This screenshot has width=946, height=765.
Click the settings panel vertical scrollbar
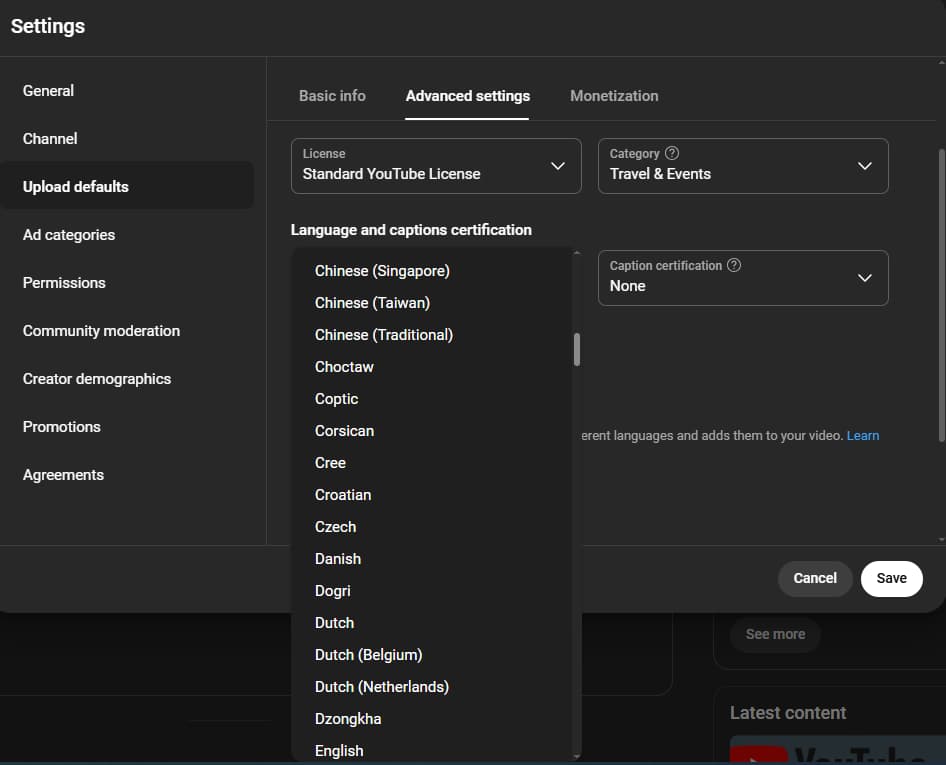click(x=942, y=296)
